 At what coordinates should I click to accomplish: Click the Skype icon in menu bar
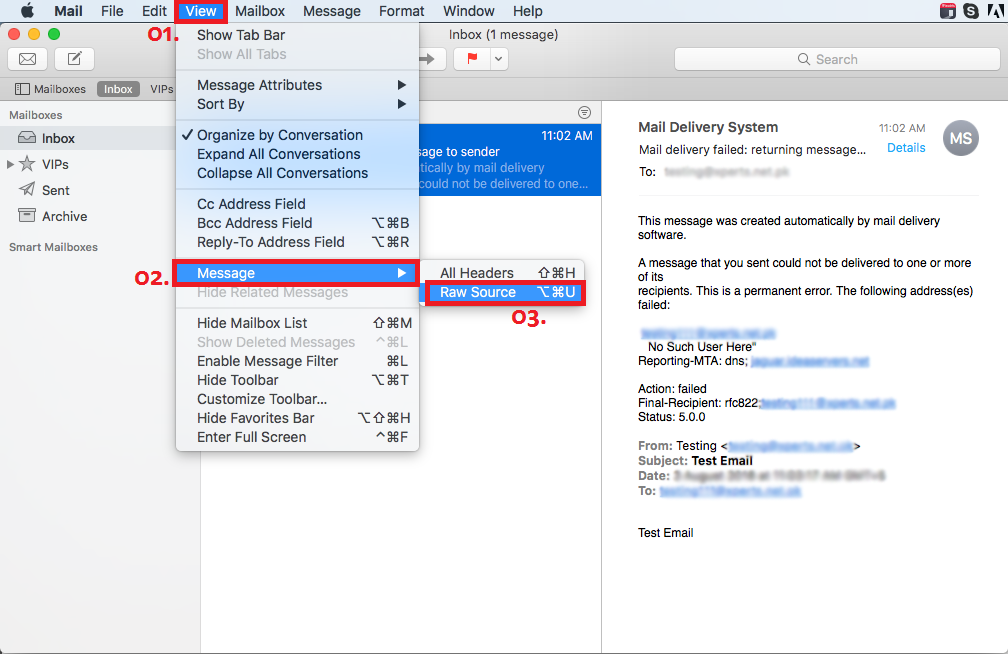pyautogui.click(x=971, y=11)
